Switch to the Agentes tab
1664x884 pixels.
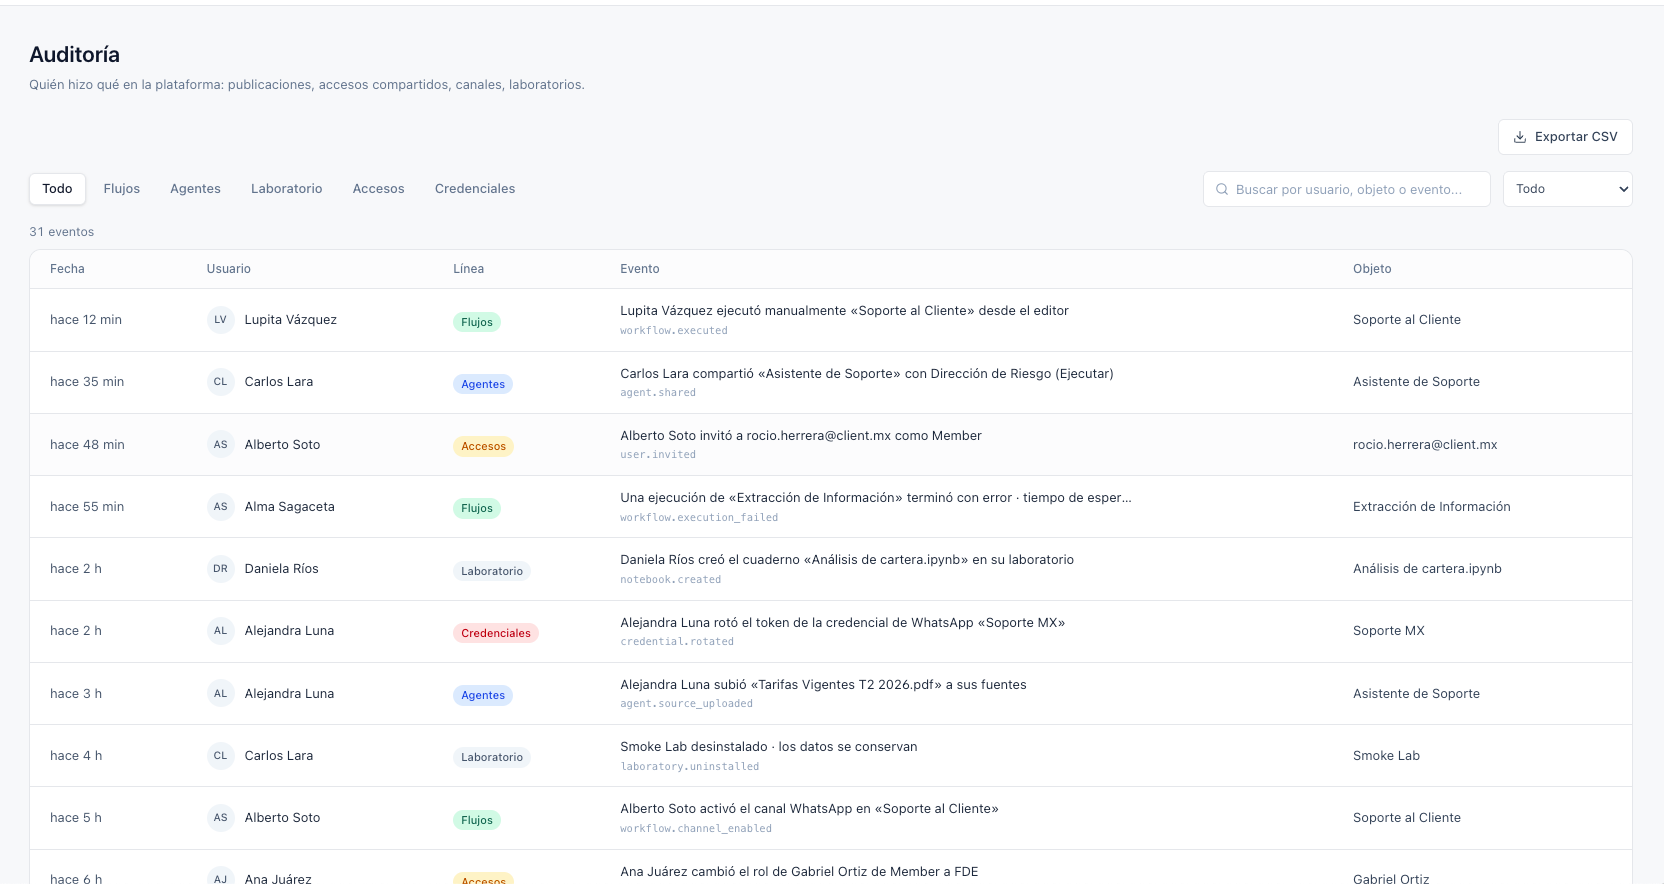pyautogui.click(x=195, y=189)
